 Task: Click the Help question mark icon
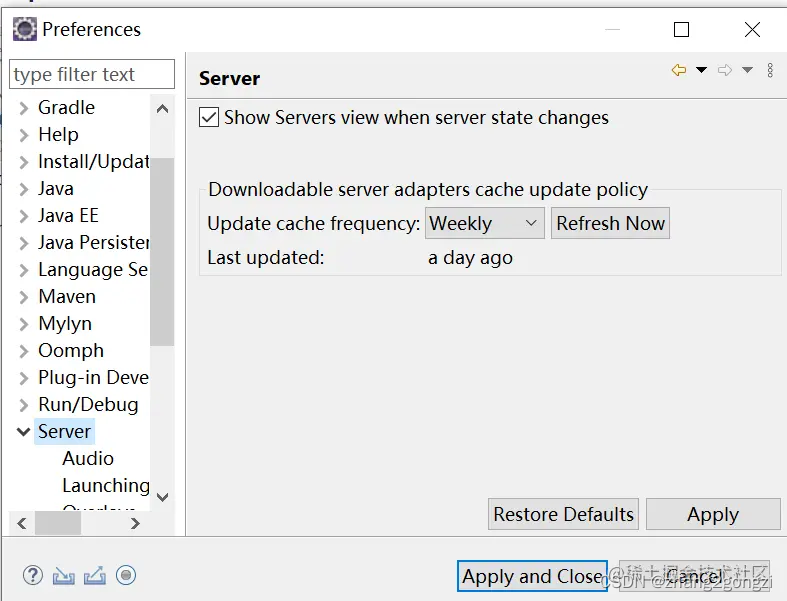pyautogui.click(x=33, y=575)
